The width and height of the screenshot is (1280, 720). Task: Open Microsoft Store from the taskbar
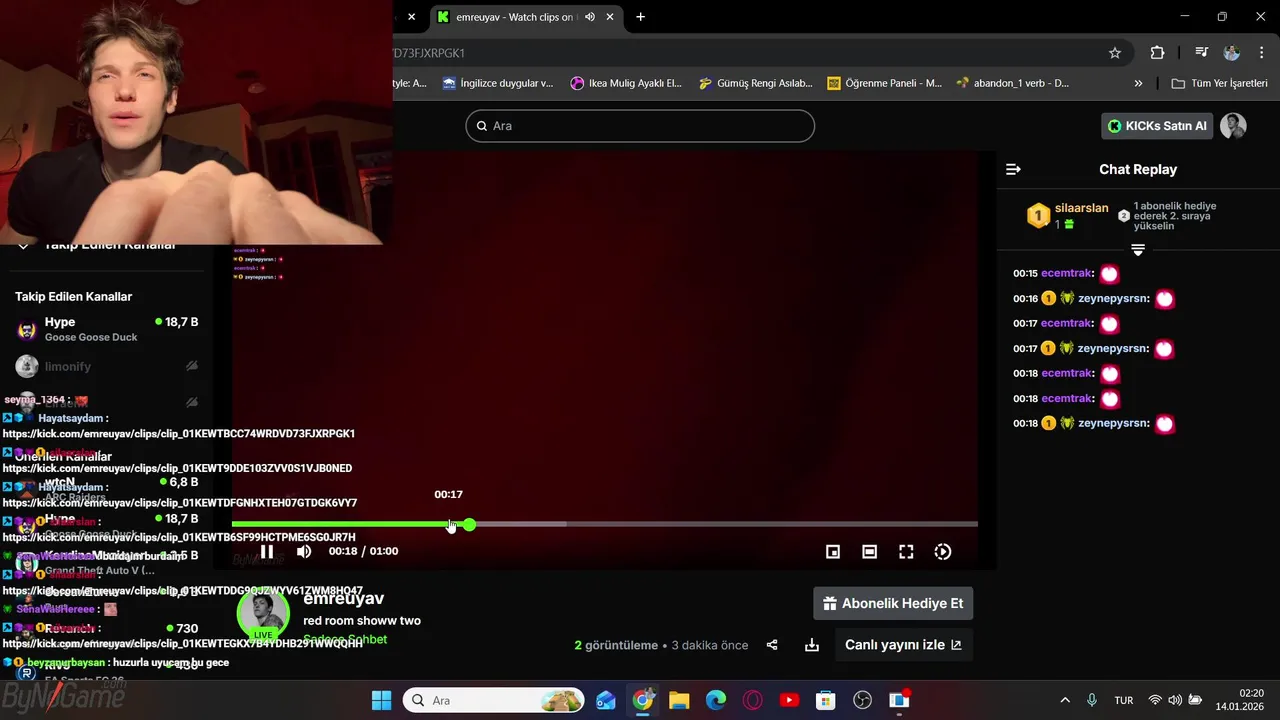pyautogui.click(x=826, y=700)
